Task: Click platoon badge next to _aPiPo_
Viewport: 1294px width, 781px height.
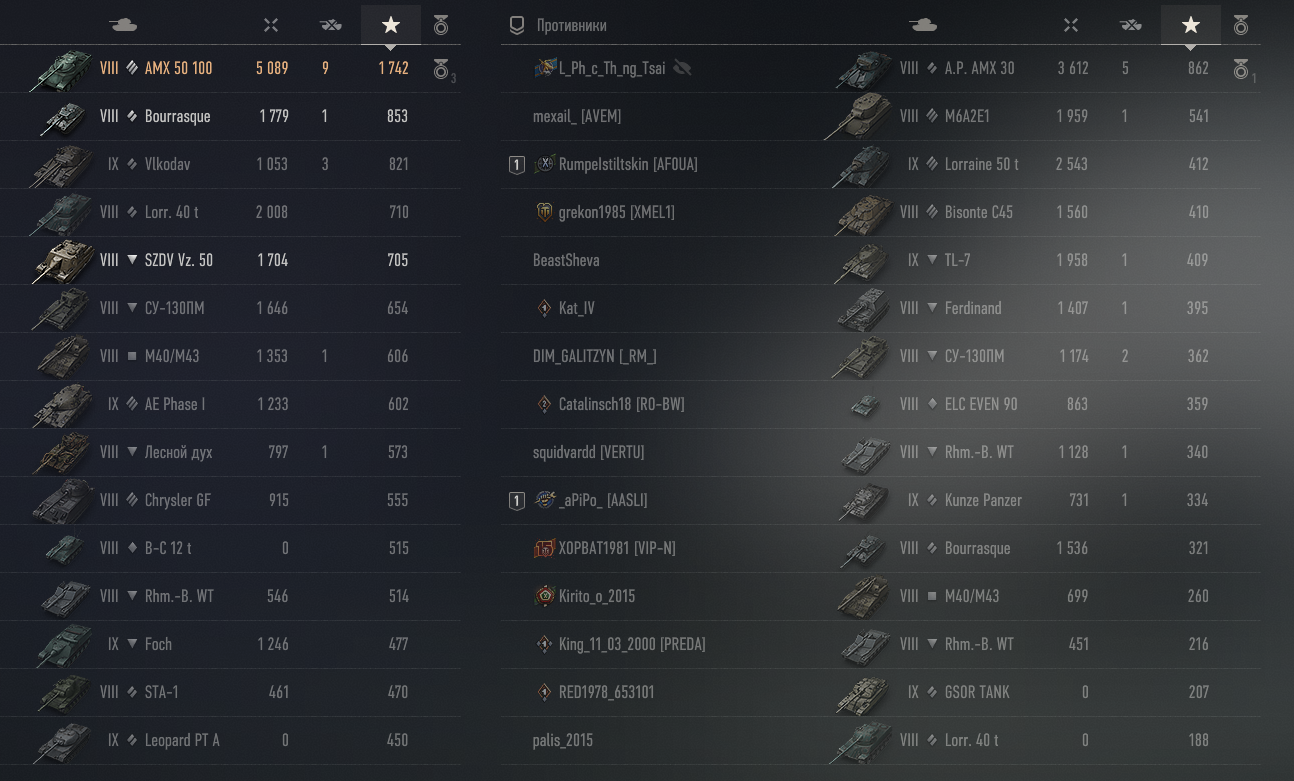Action: (x=516, y=500)
